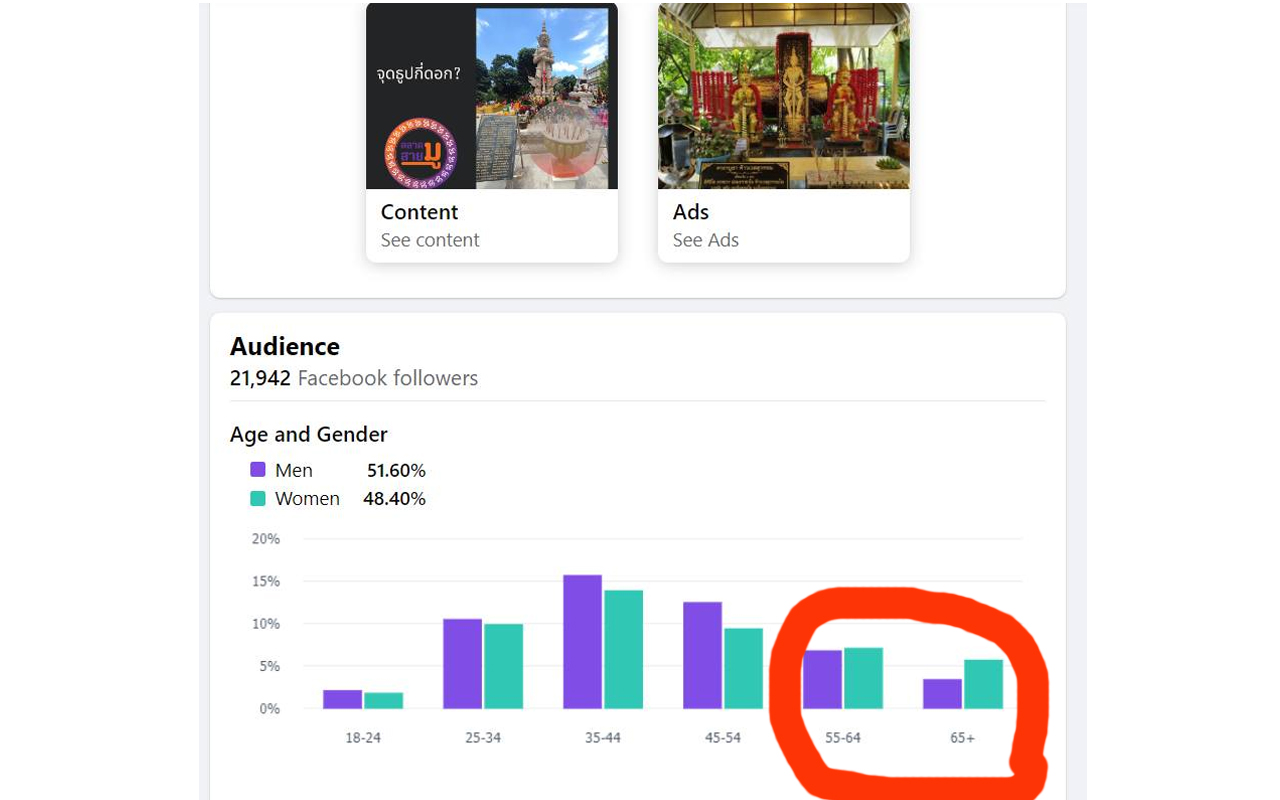Screen dimensions: 1280x800
Task: Open the Content card thumbnail image
Action: click(x=492, y=97)
